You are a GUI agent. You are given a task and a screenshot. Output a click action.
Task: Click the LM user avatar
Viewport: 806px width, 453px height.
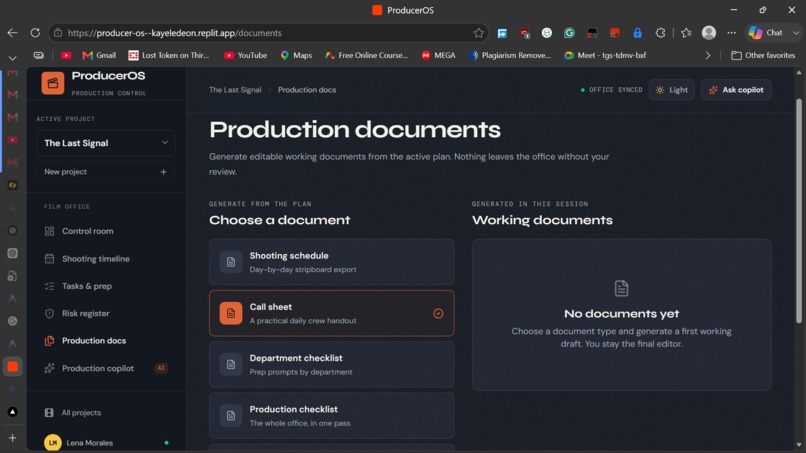tap(52, 442)
